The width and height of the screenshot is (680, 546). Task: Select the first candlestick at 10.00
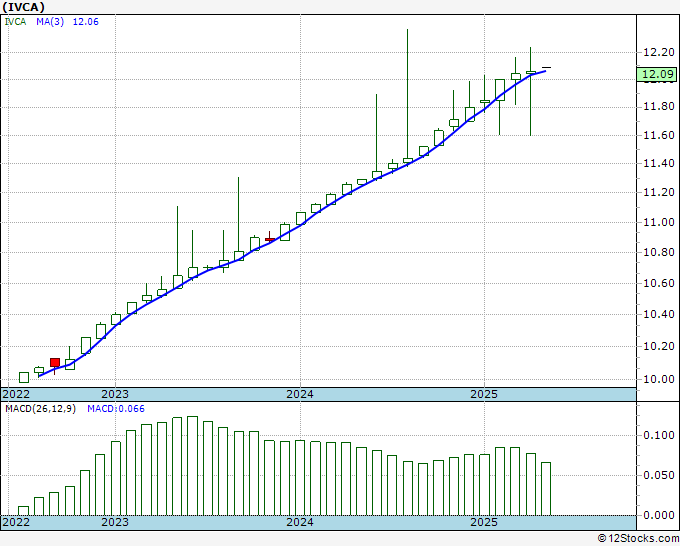coord(24,377)
